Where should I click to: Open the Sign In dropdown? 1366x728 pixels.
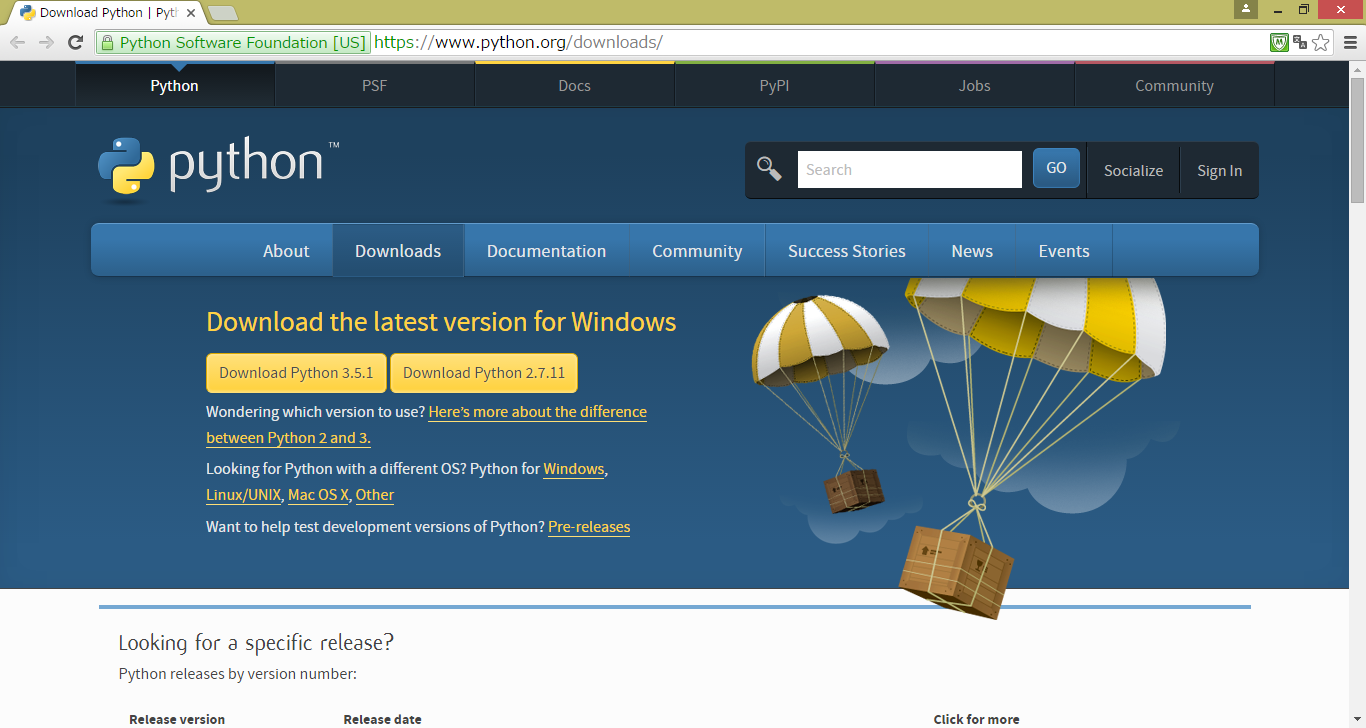(1220, 171)
